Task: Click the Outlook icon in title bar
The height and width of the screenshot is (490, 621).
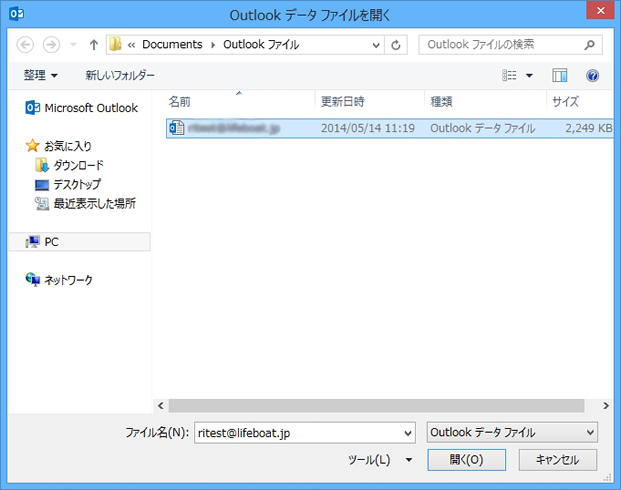Action: click(x=17, y=14)
